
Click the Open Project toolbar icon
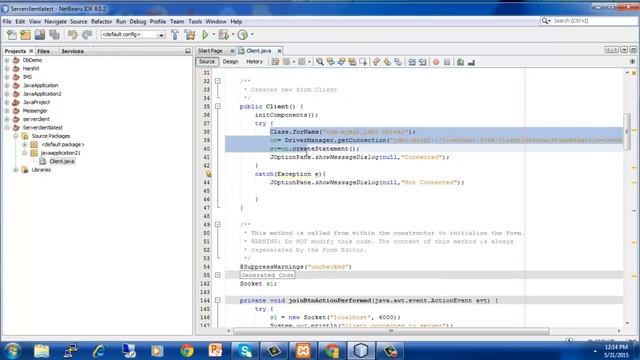coord(40,35)
